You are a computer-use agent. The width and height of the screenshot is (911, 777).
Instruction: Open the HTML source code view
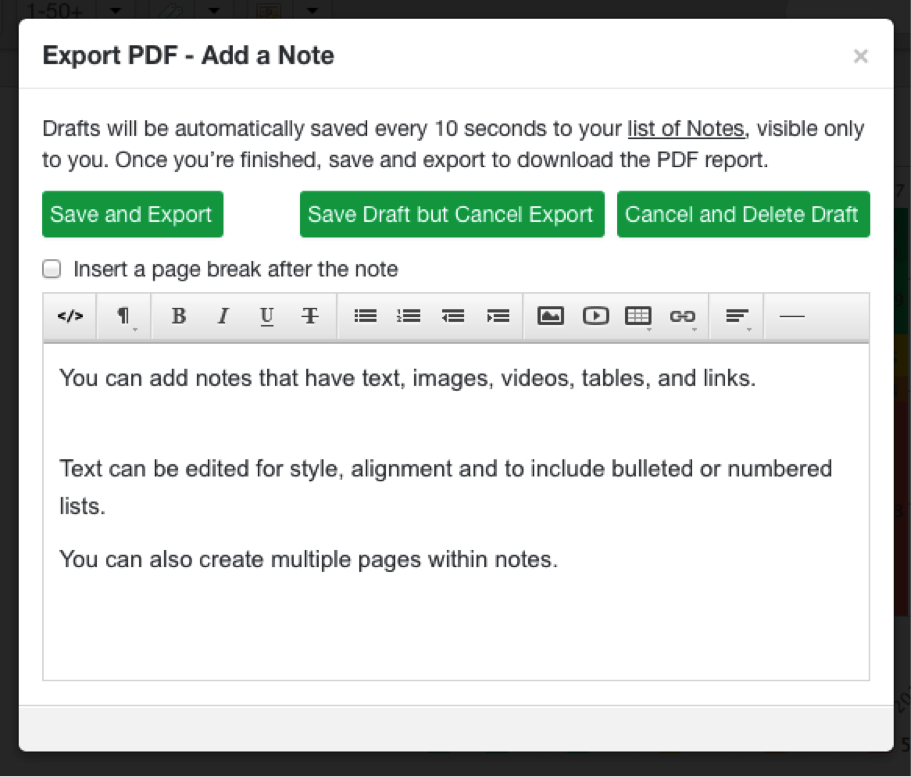[70, 316]
